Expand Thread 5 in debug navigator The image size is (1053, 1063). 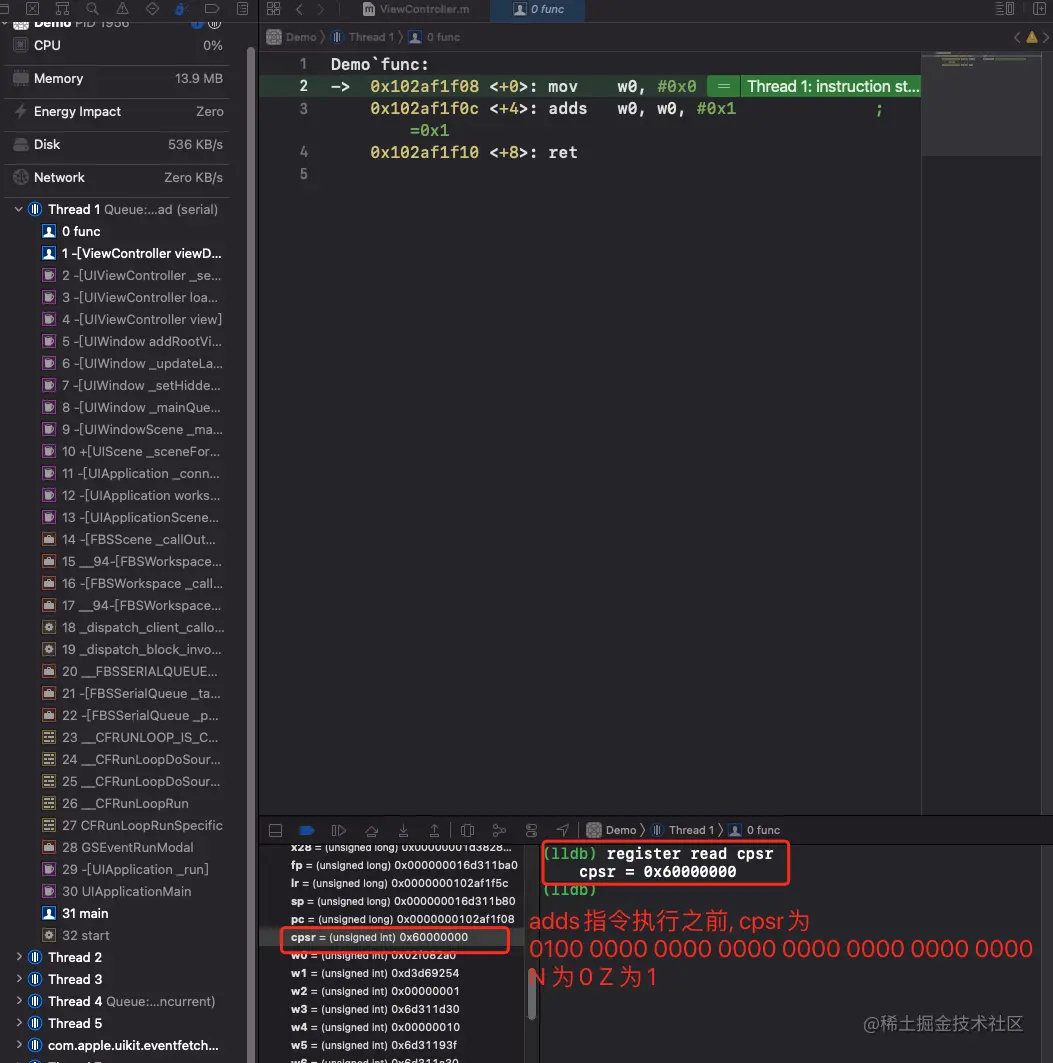(19, 1023)
